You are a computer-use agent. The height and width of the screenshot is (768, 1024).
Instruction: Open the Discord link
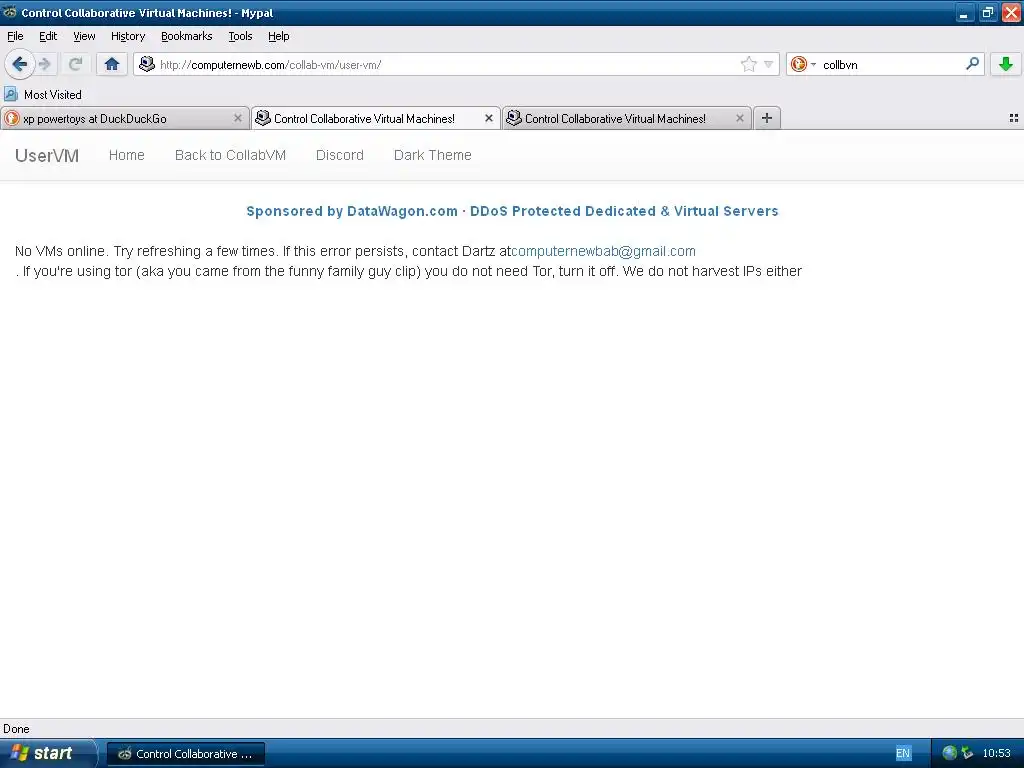click(x=340, y=155)
